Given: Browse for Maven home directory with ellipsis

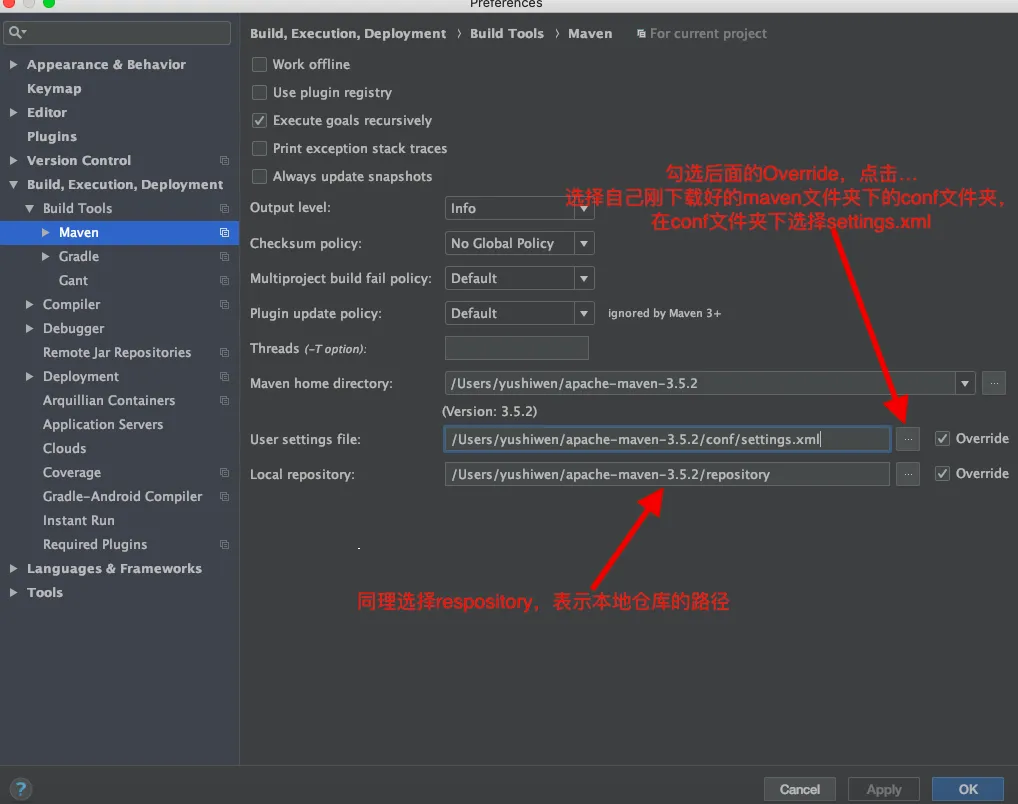Looking at the screenshot, I should 993,383.
